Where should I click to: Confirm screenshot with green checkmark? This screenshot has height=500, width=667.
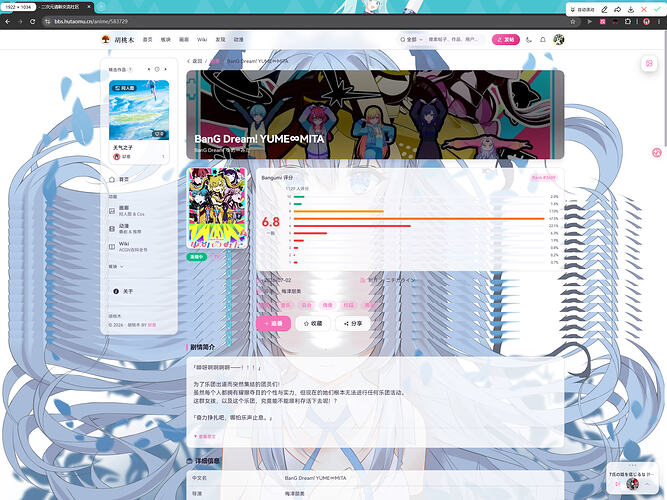point(657,9)
